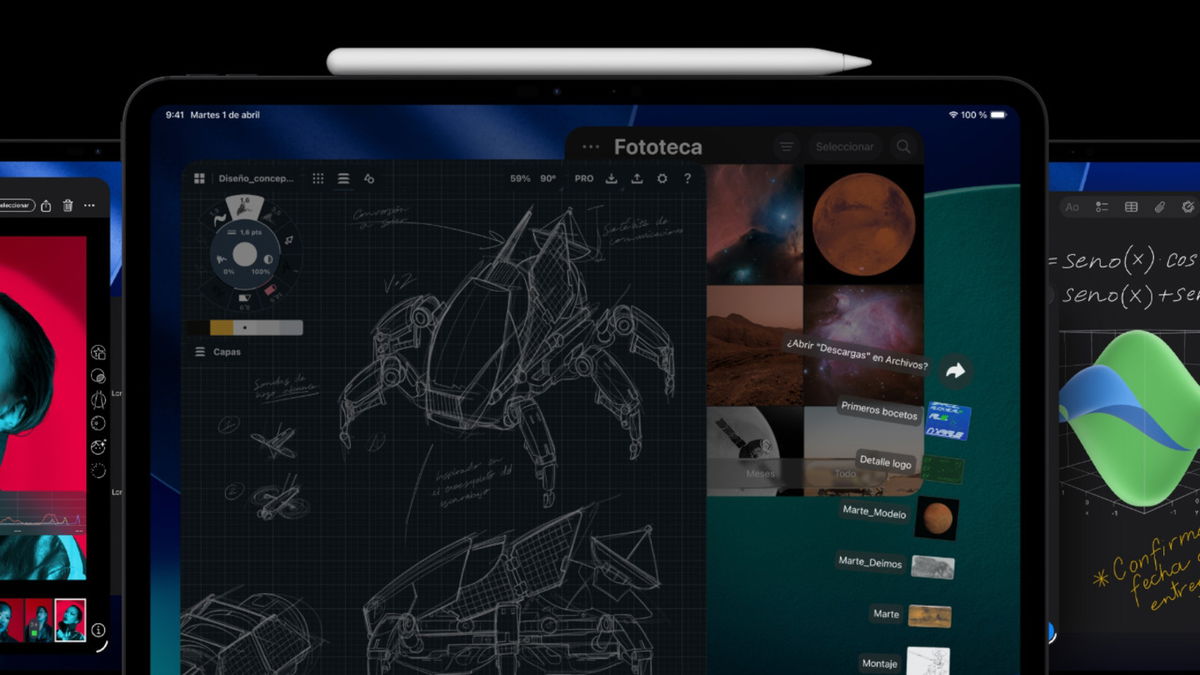Switch to the Todo tab in Fototeca
Image resolution: width=1200 pixels, height=675 pixels.
click(x=845, y=473)
